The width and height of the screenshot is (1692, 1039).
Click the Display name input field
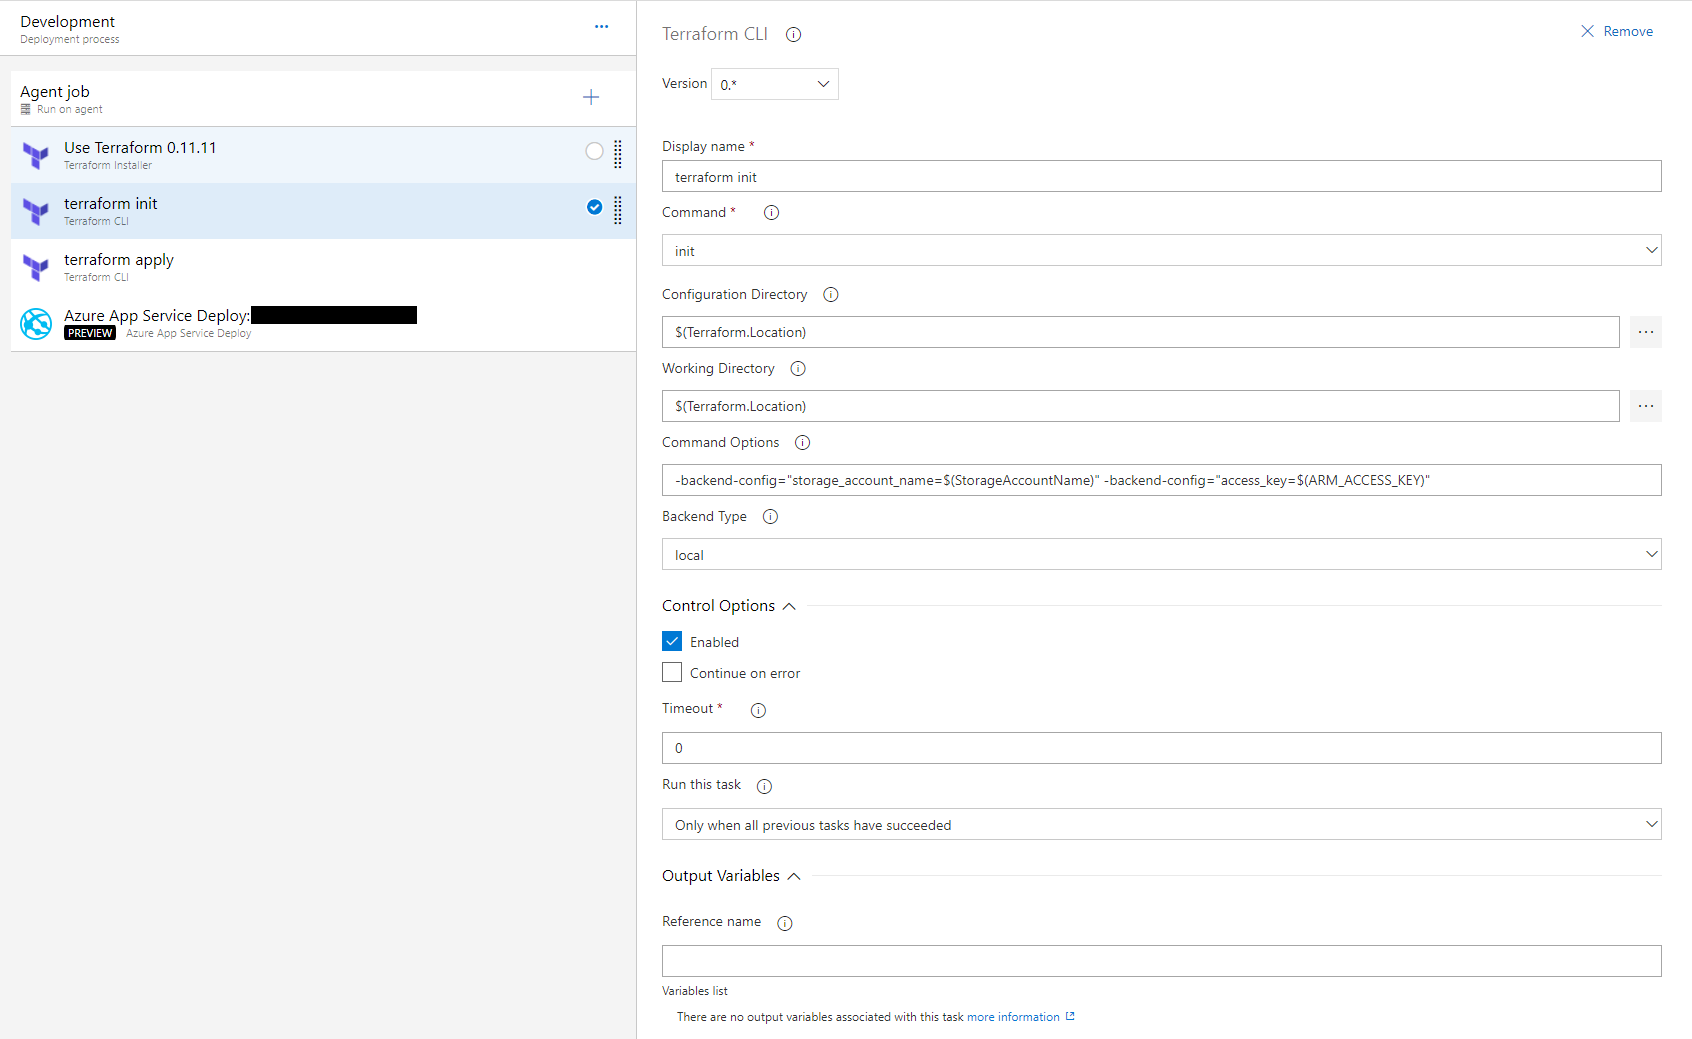tap(1162, 176)
